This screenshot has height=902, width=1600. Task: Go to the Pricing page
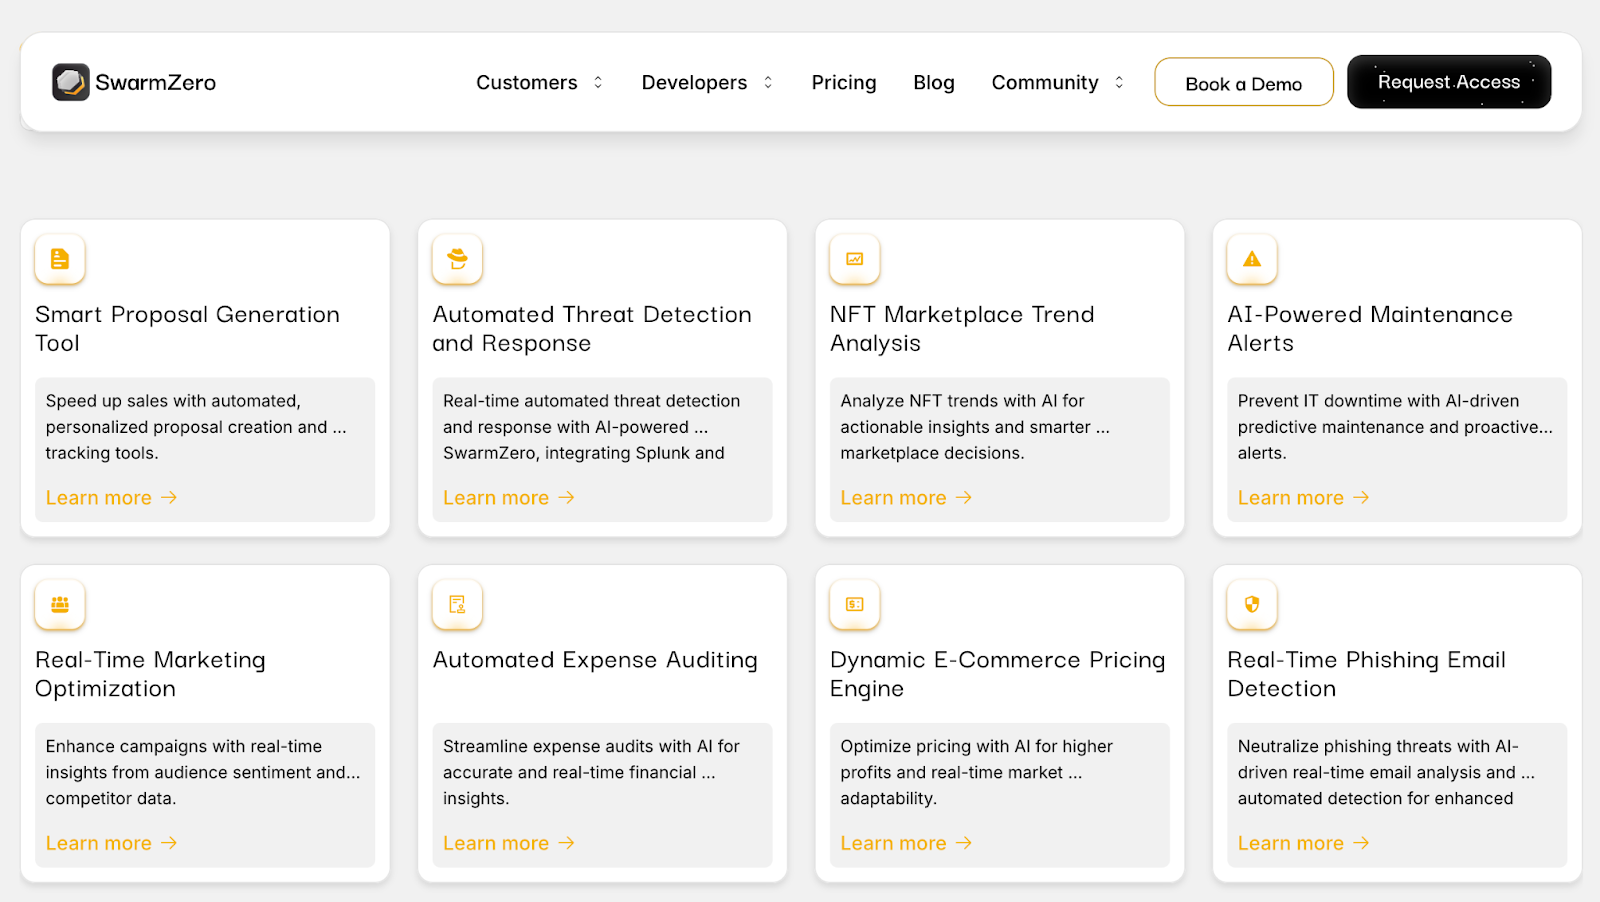point(843,82)
